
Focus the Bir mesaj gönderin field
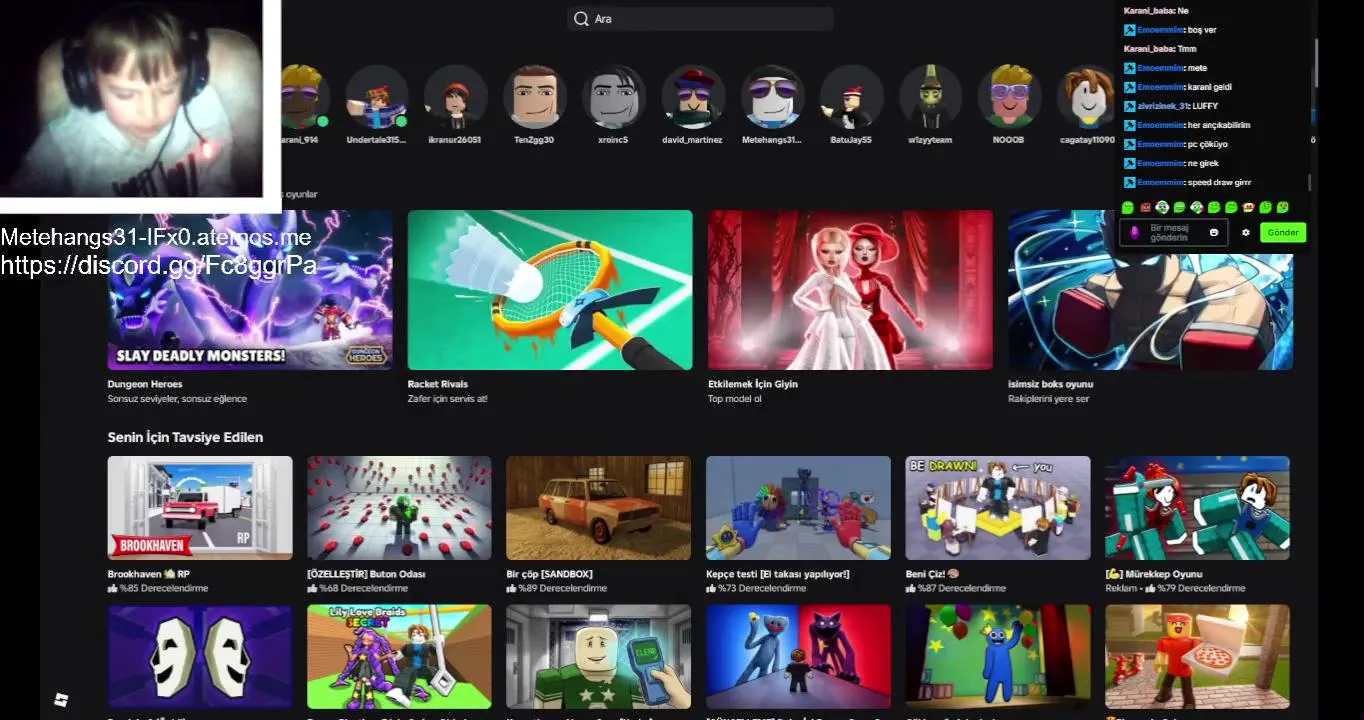[1173, 232]
